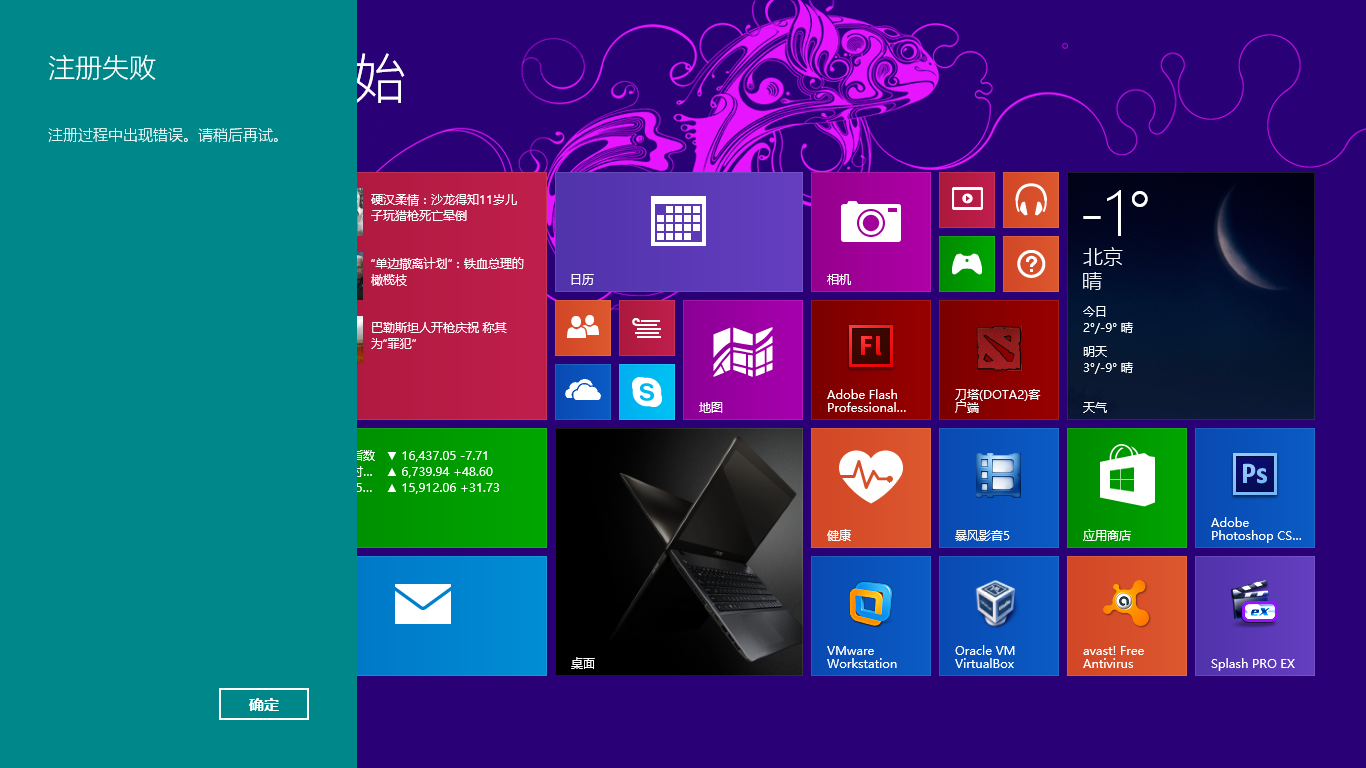
Task: Open the Calendar (日历) tile
Action: [679, 232]
